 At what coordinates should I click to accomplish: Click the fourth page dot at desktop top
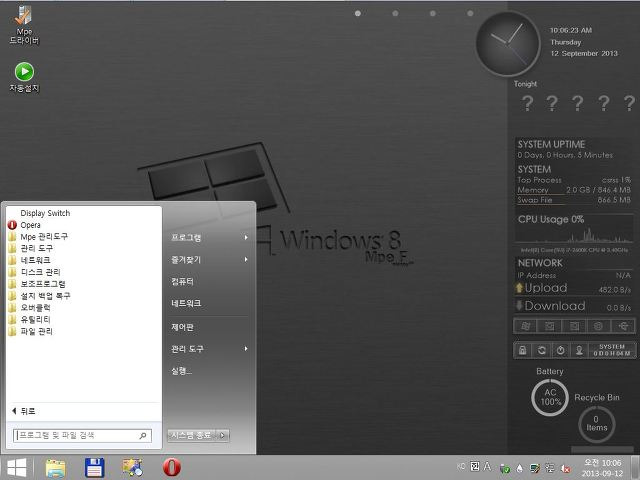pos(470,13)
